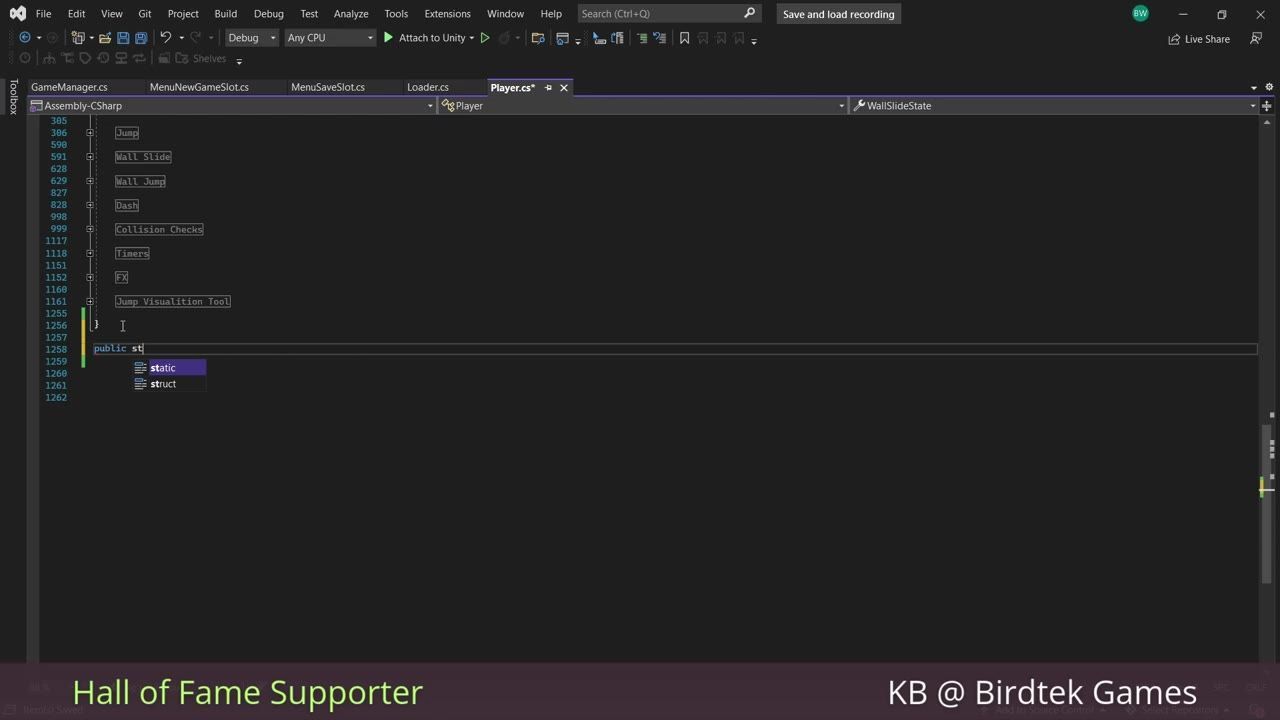Click the Visual Studio logo icon

17,14
